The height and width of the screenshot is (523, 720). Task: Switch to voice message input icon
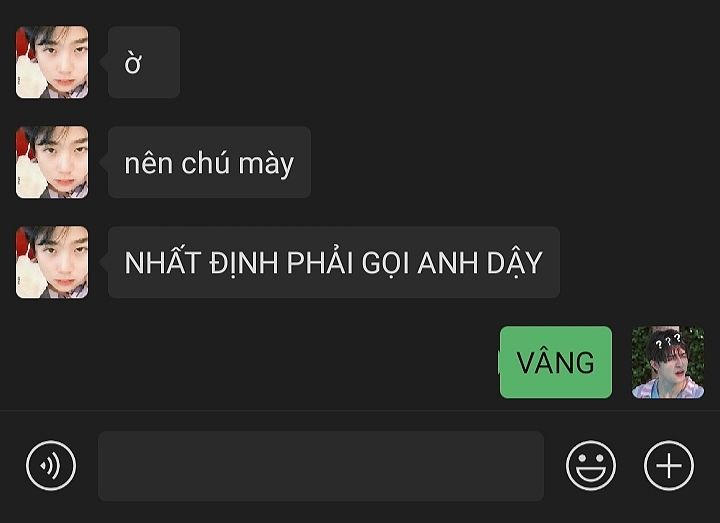click(51, 466)
